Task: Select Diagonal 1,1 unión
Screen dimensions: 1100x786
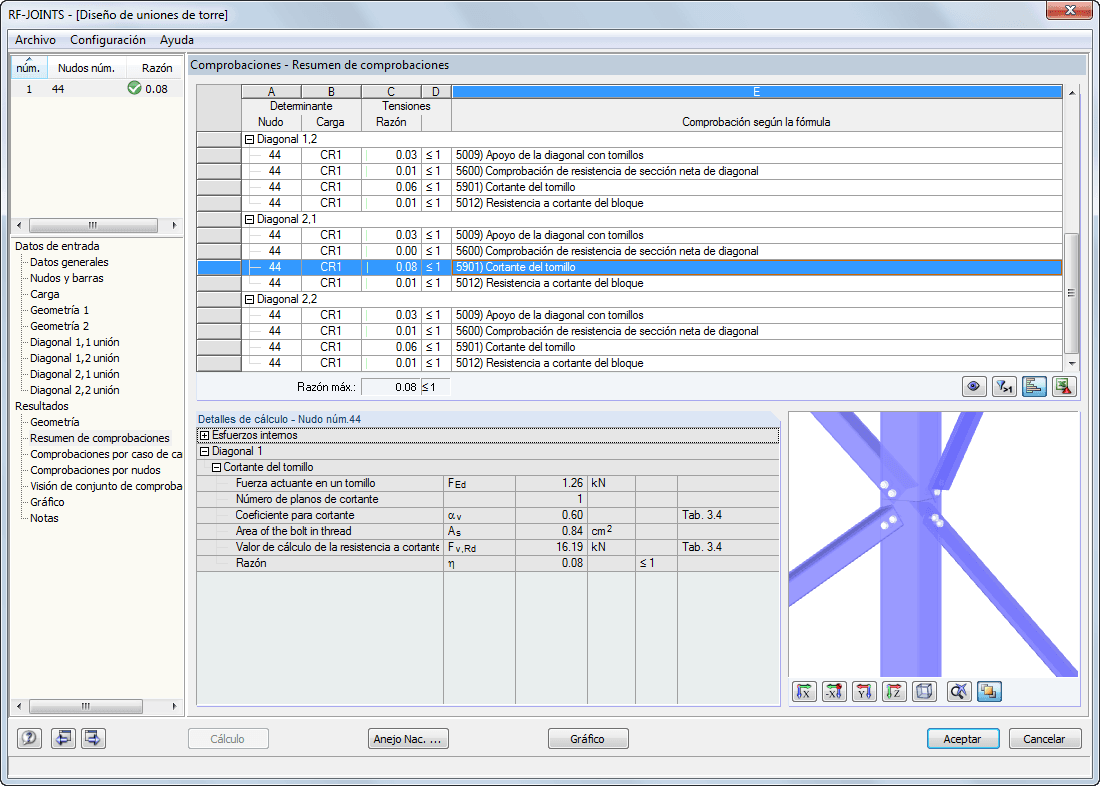Action: pyautogui.click(x=75, y=342)
